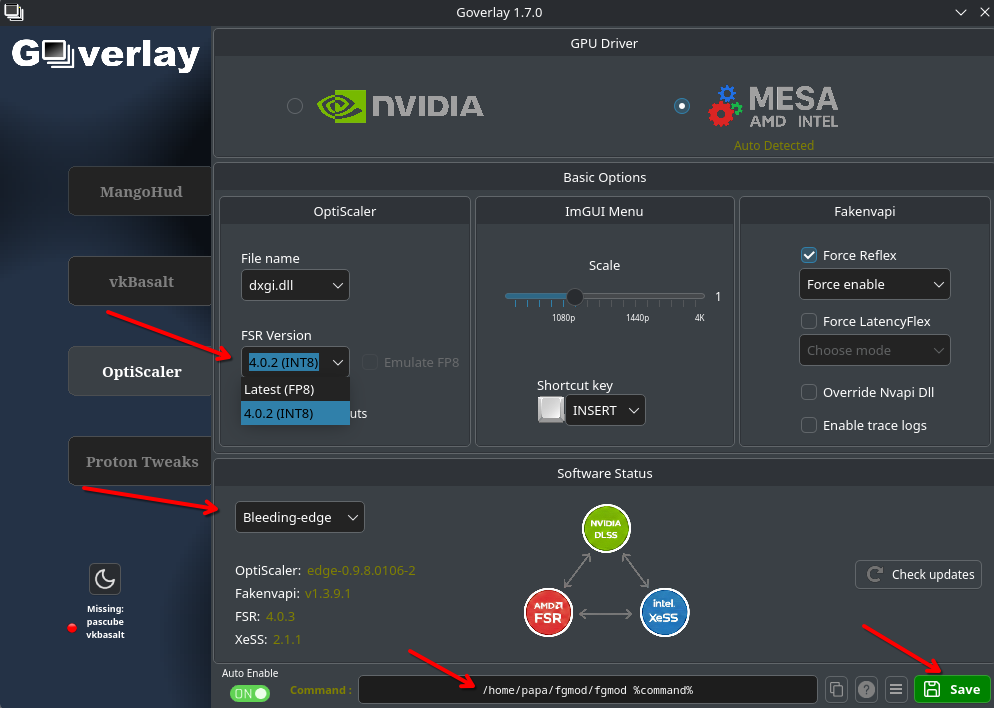994x708 pixels.
Task: Click the dark mode moon icon
Action: [x=105, y=579]
